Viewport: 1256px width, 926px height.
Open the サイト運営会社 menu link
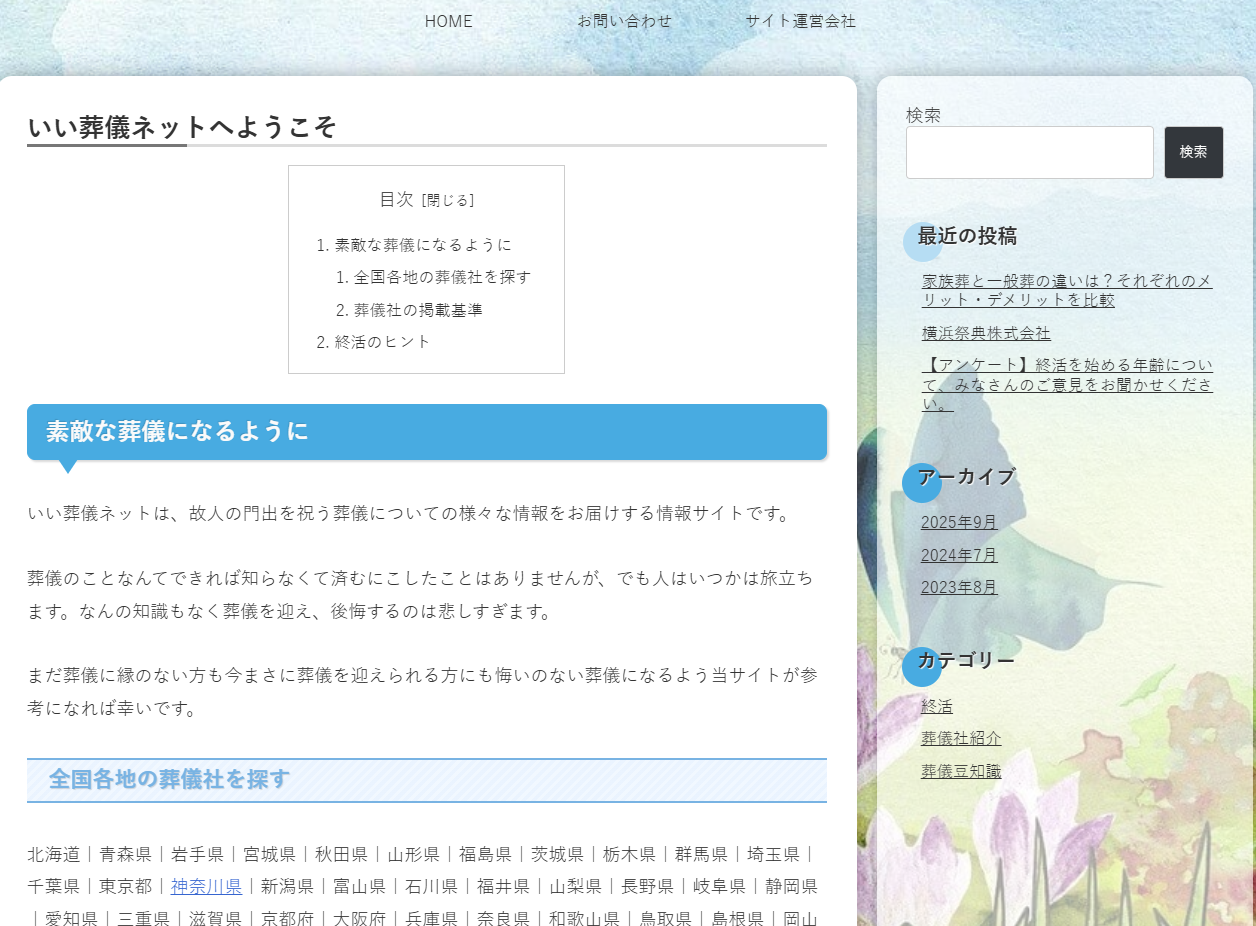800,21
